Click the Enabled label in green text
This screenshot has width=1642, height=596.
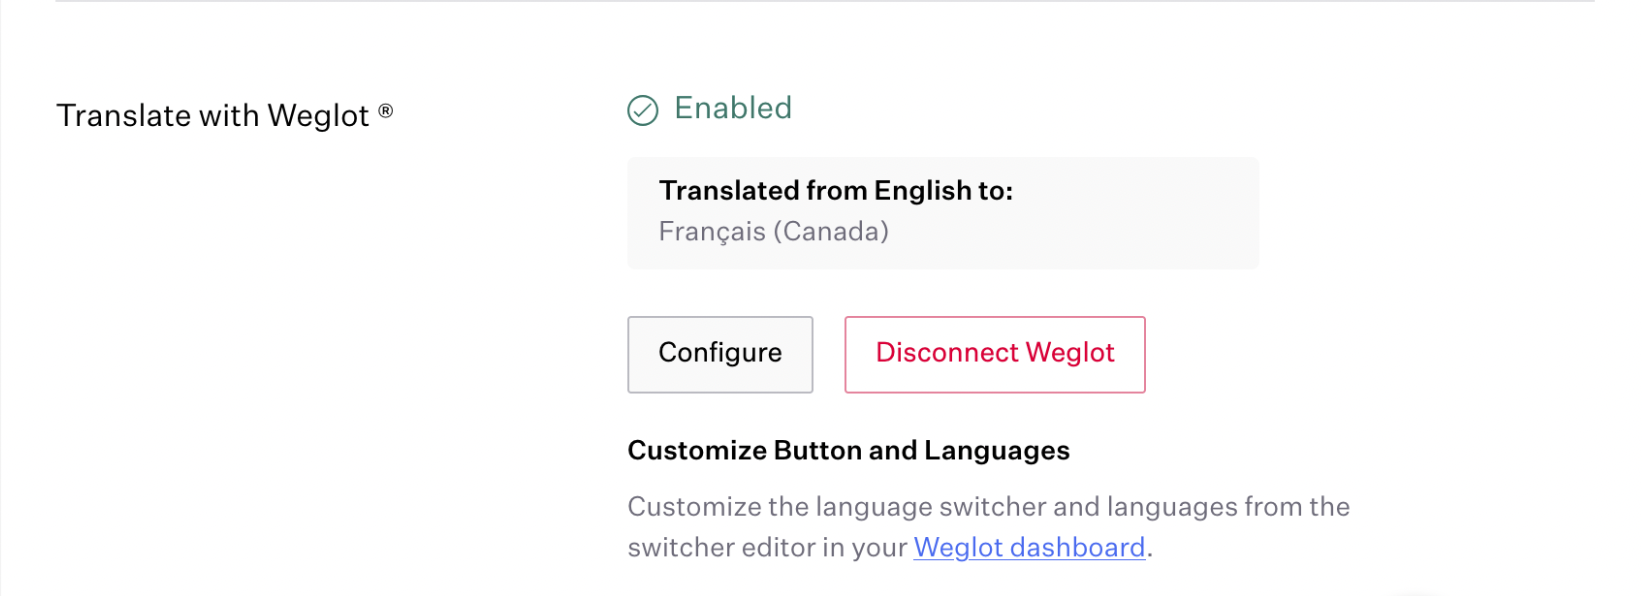(735, 108)
